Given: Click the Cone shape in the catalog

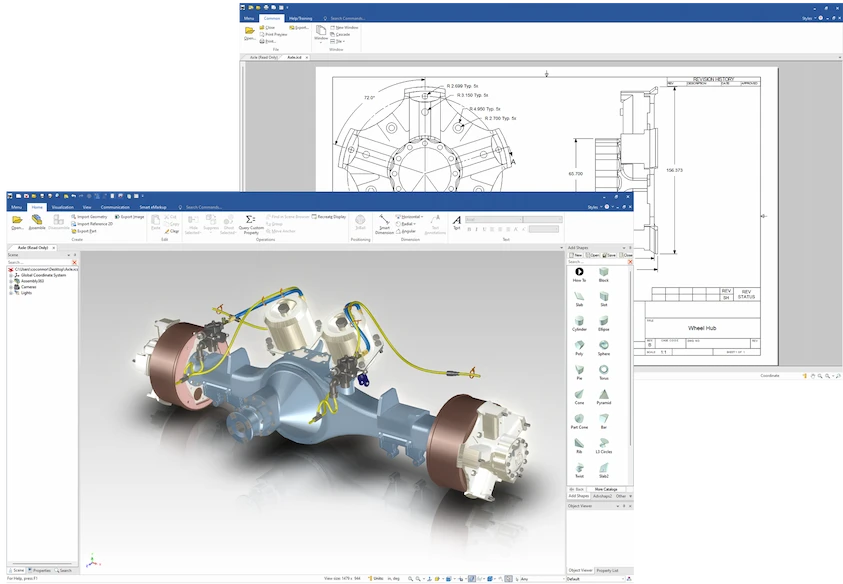Looking at the screenshot, I should click(579, 396).
